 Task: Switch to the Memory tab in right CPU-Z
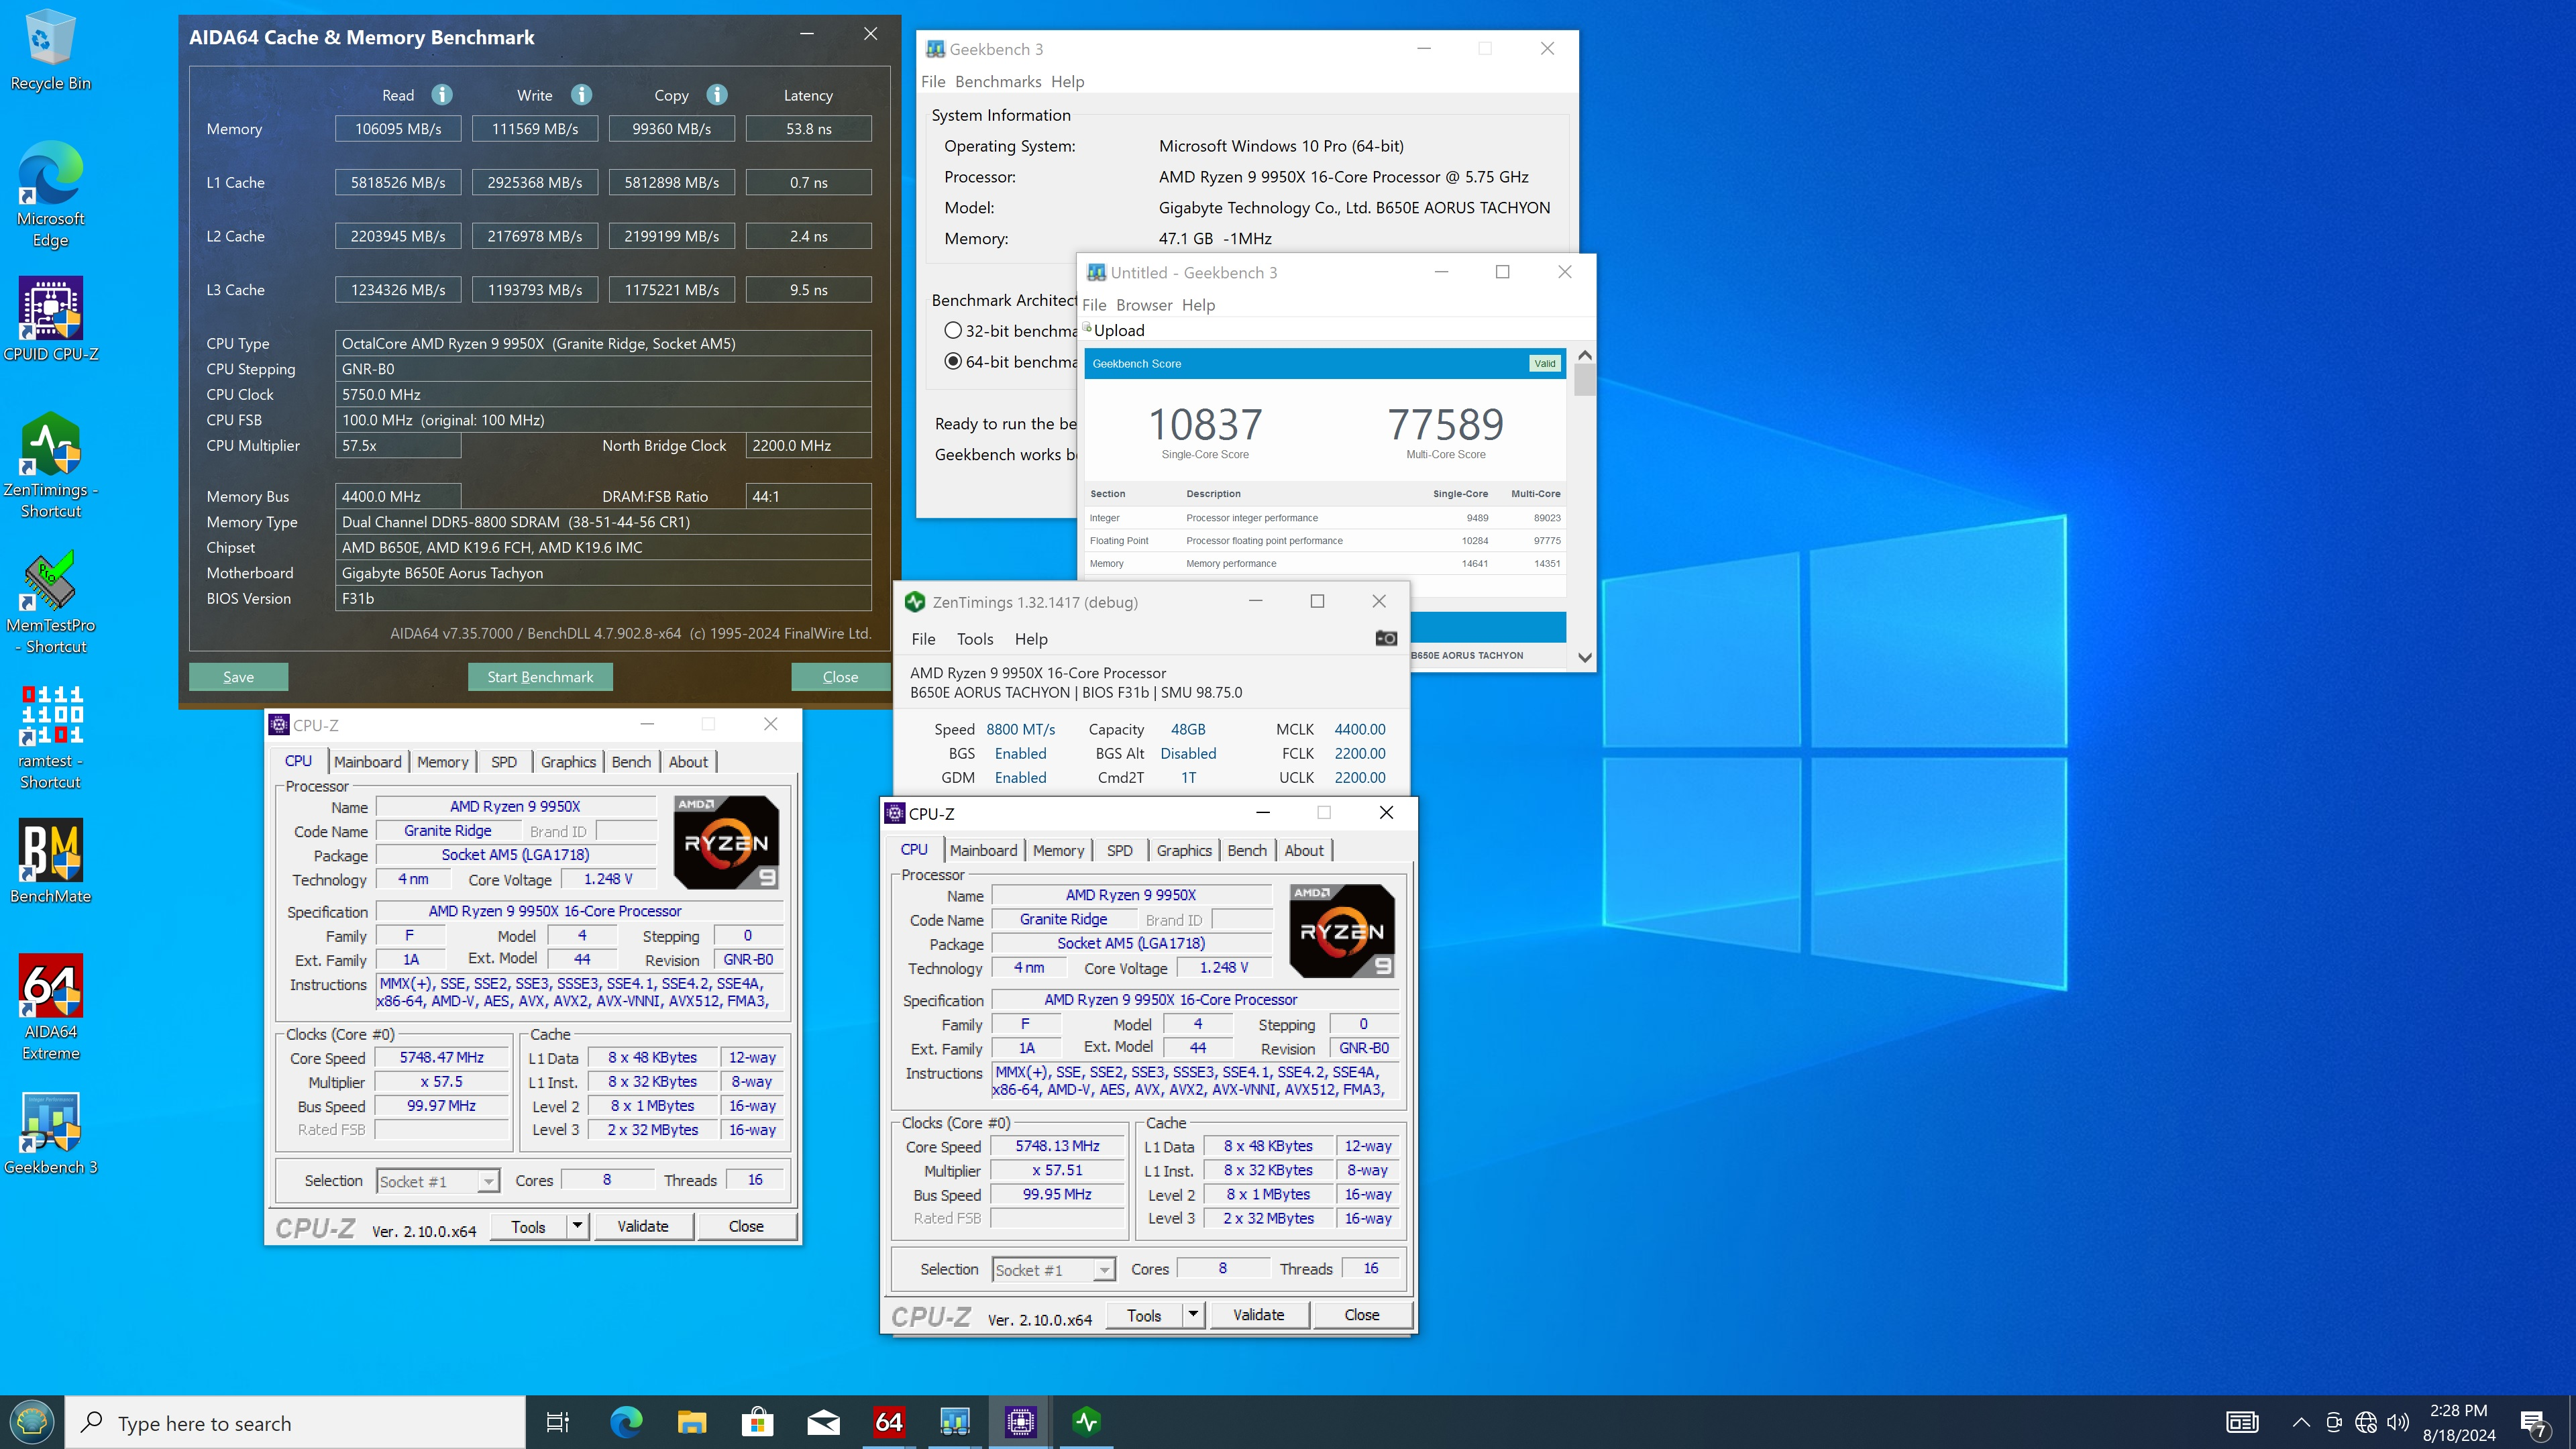point(1058,851)
